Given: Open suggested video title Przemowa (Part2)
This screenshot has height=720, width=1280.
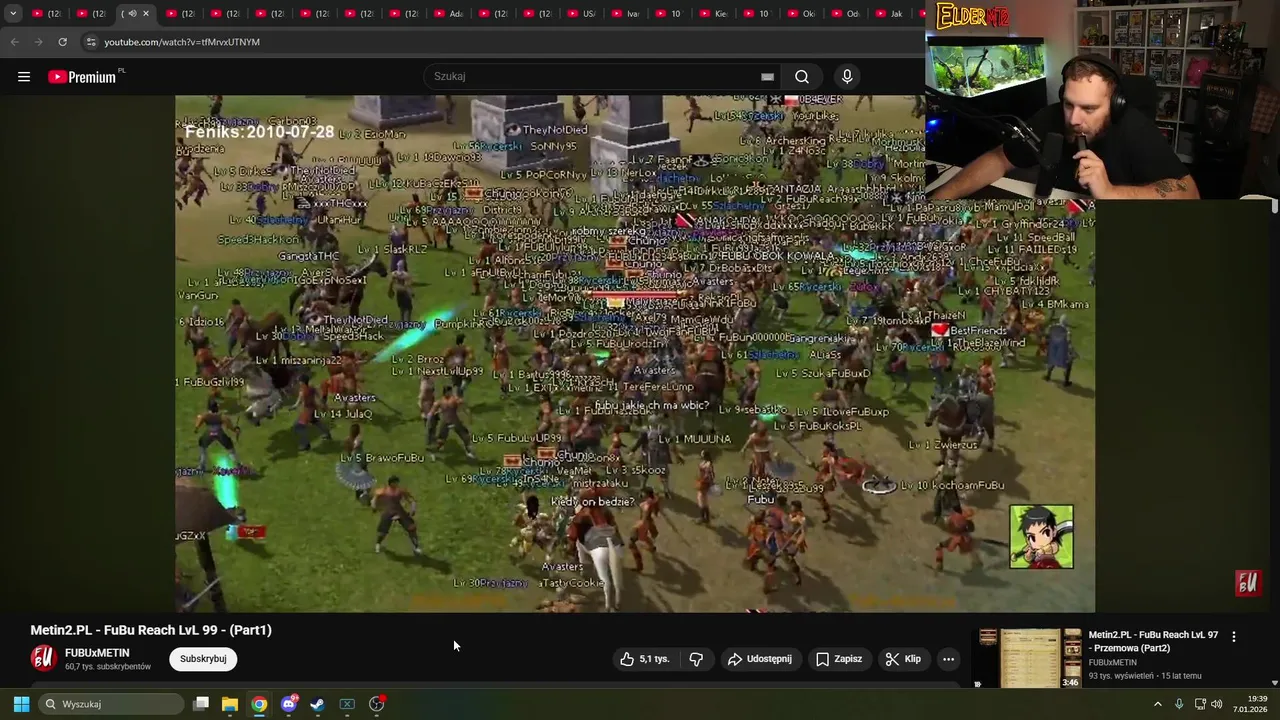Looking at the screenshot, I should [1153, 641].
